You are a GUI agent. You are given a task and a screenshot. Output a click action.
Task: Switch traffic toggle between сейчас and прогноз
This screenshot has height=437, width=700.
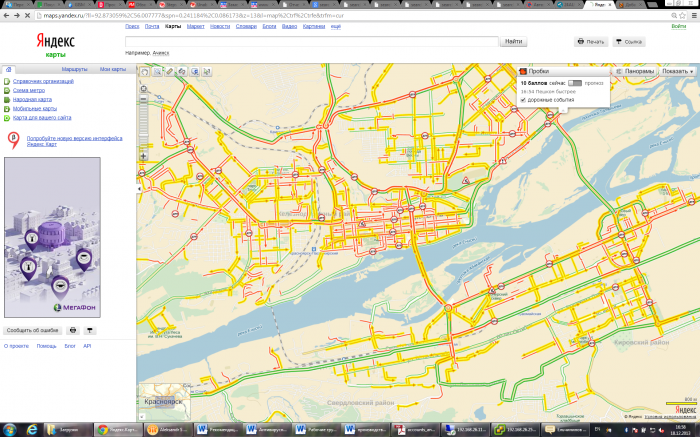tap(574, 83)
